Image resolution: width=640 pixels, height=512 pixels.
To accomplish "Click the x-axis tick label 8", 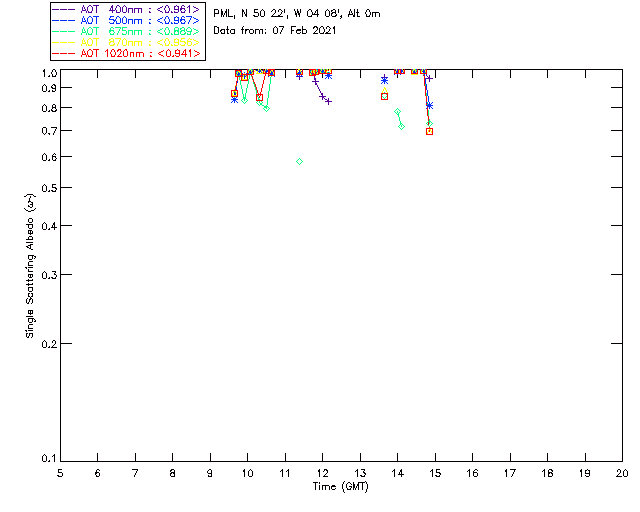I will pos(173,473).
